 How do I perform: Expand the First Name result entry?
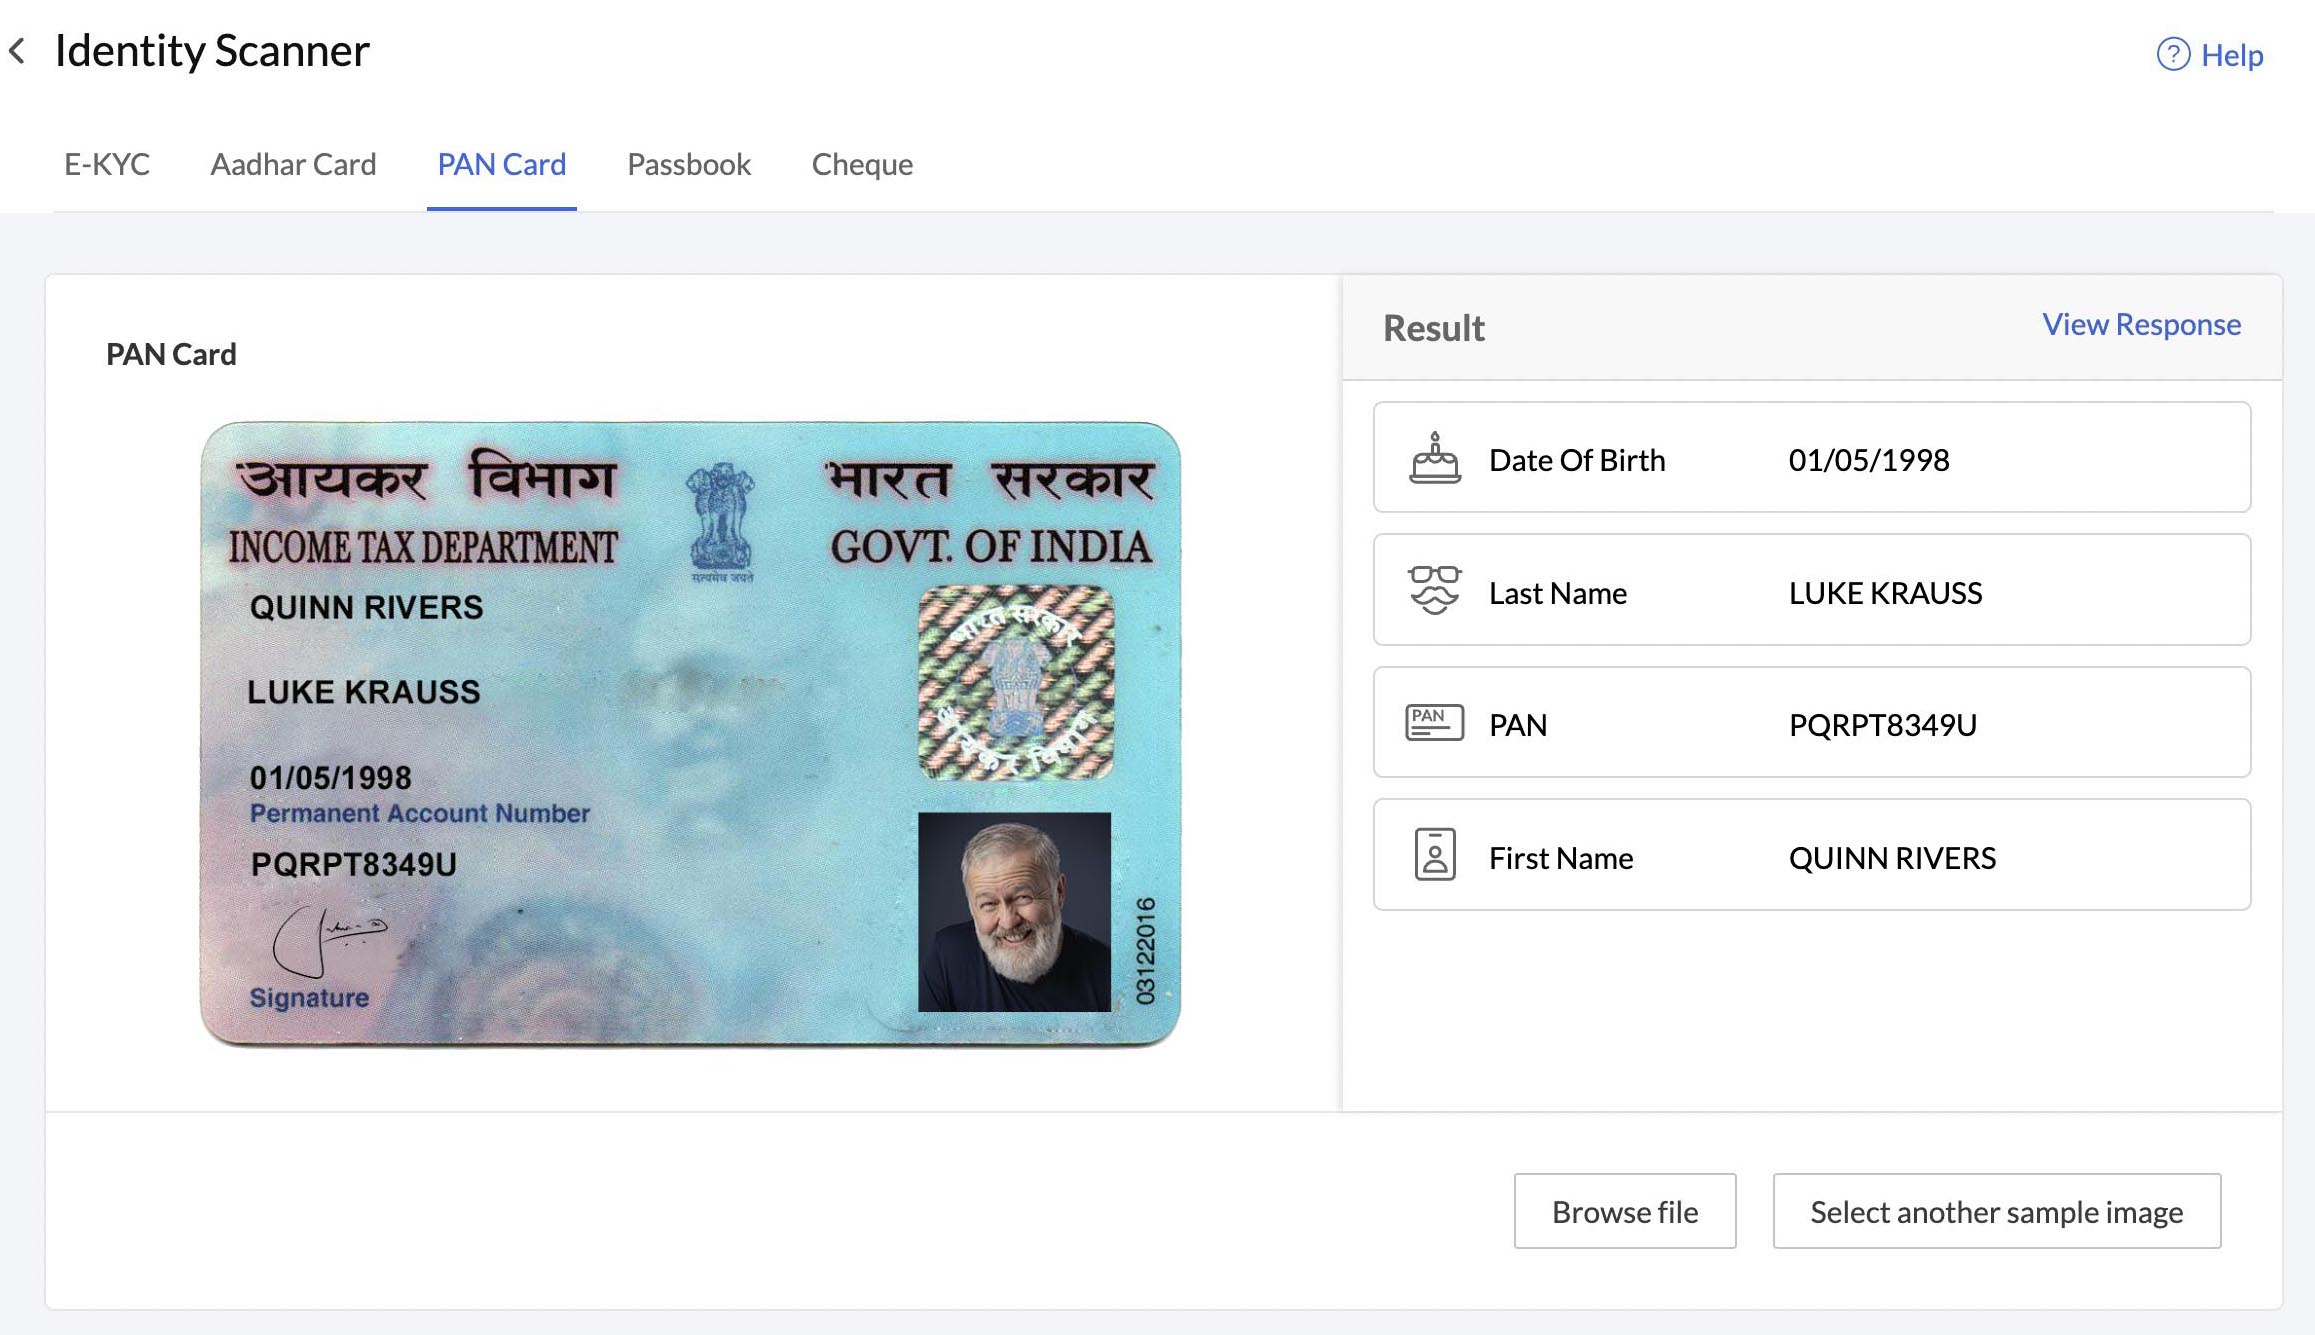1811,858
